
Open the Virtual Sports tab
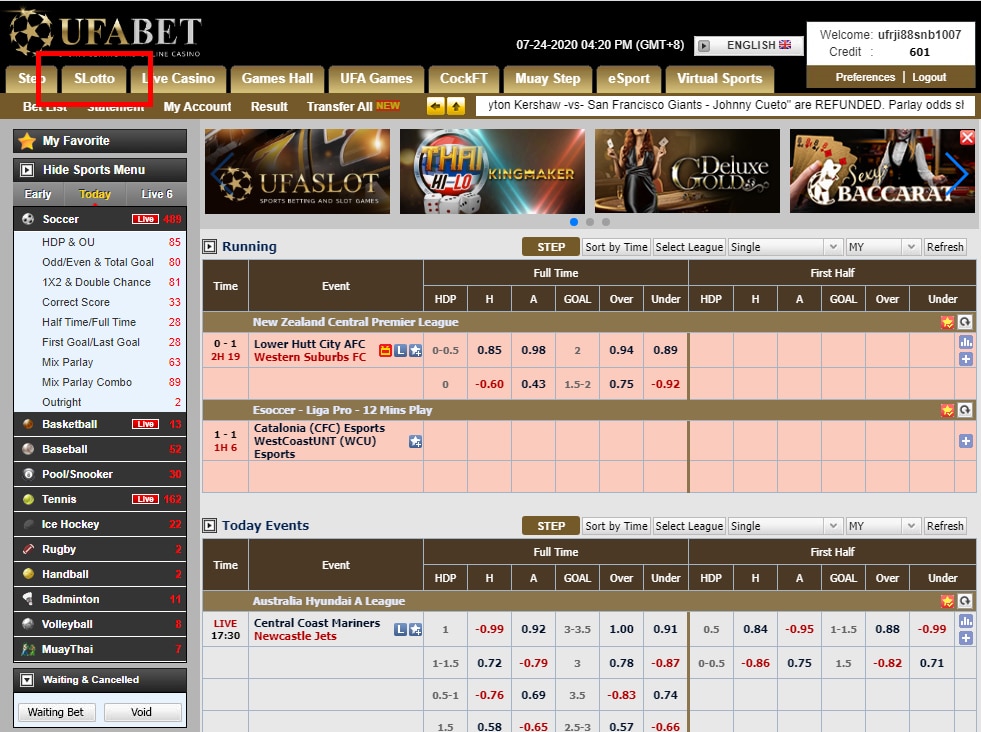pyautogui.click(x=719, y=79)
